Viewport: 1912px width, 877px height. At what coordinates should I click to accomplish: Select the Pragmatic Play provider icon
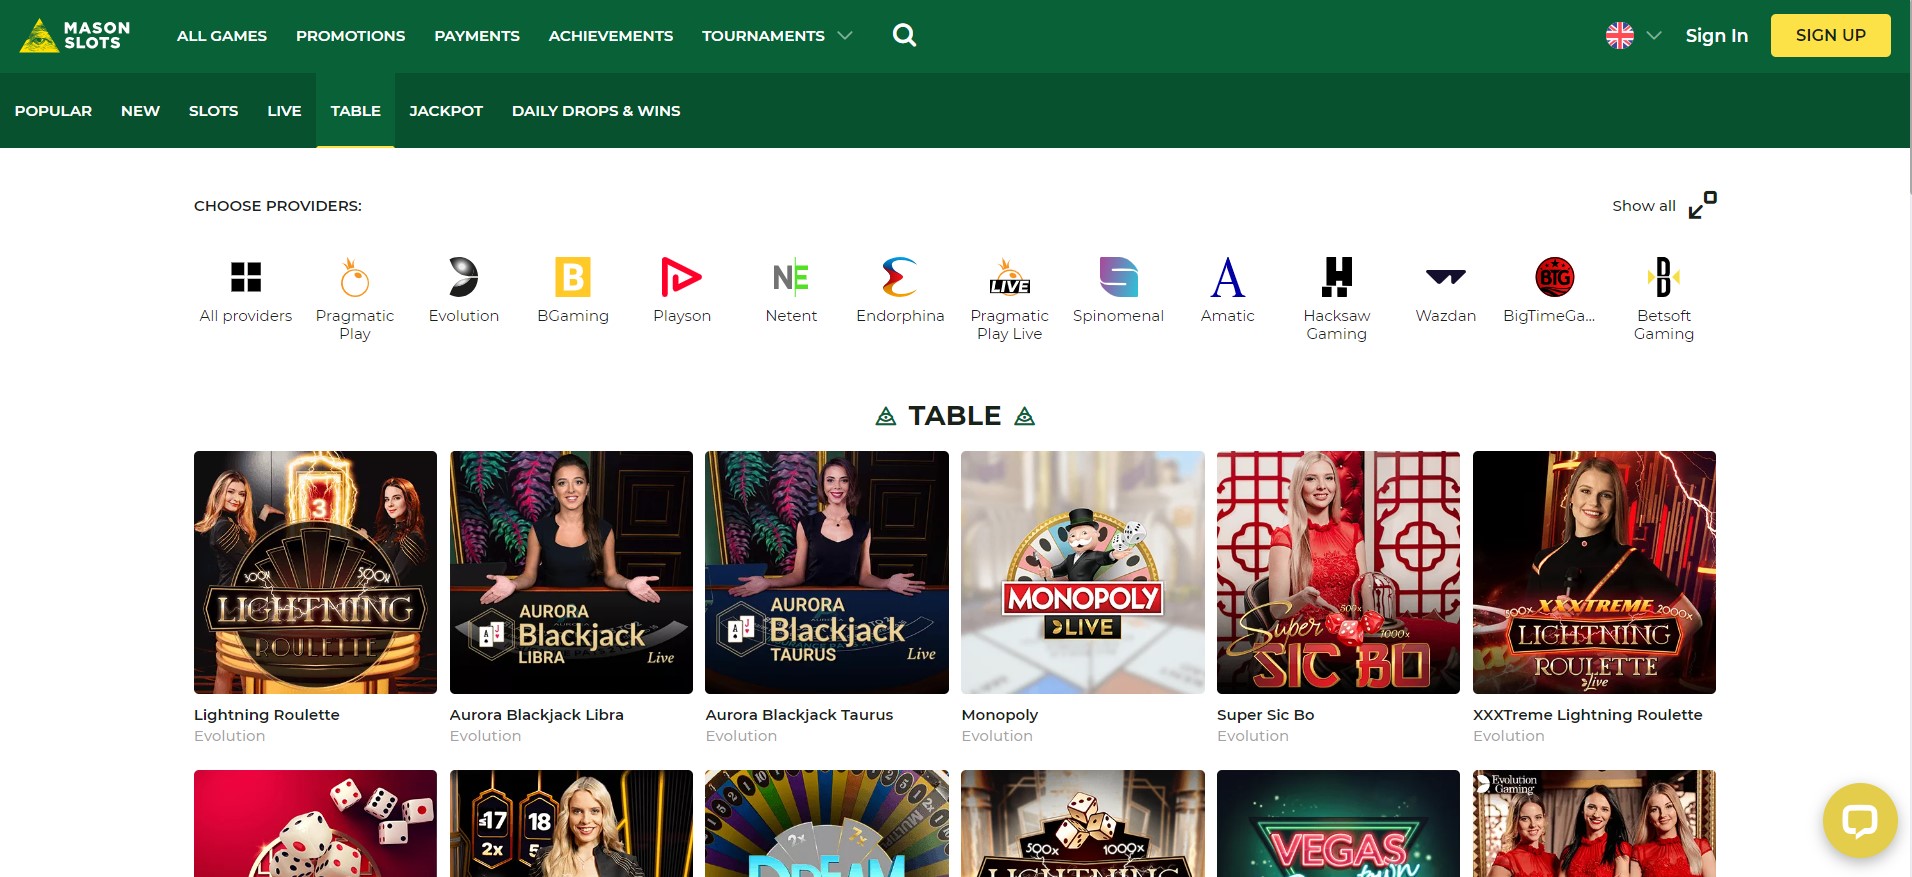pyautogui.click(x=355, y=277)
